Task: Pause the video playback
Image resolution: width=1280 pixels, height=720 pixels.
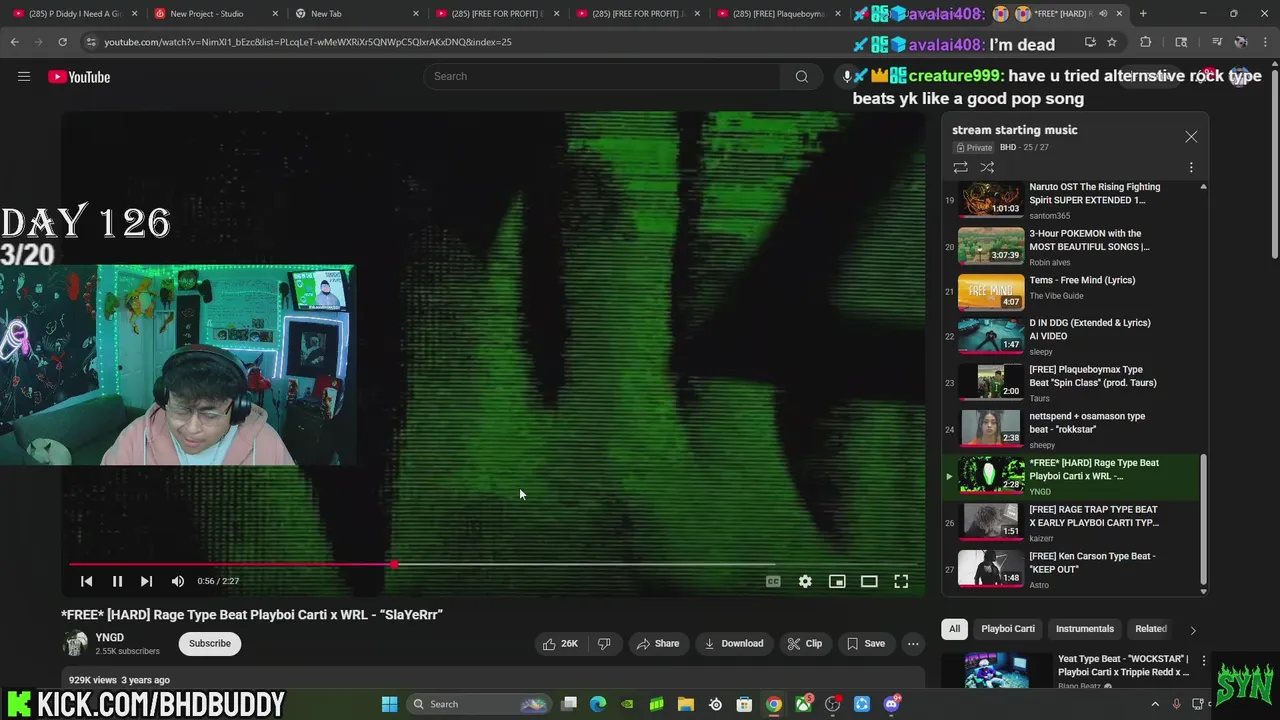Action: tap(117, 581)
